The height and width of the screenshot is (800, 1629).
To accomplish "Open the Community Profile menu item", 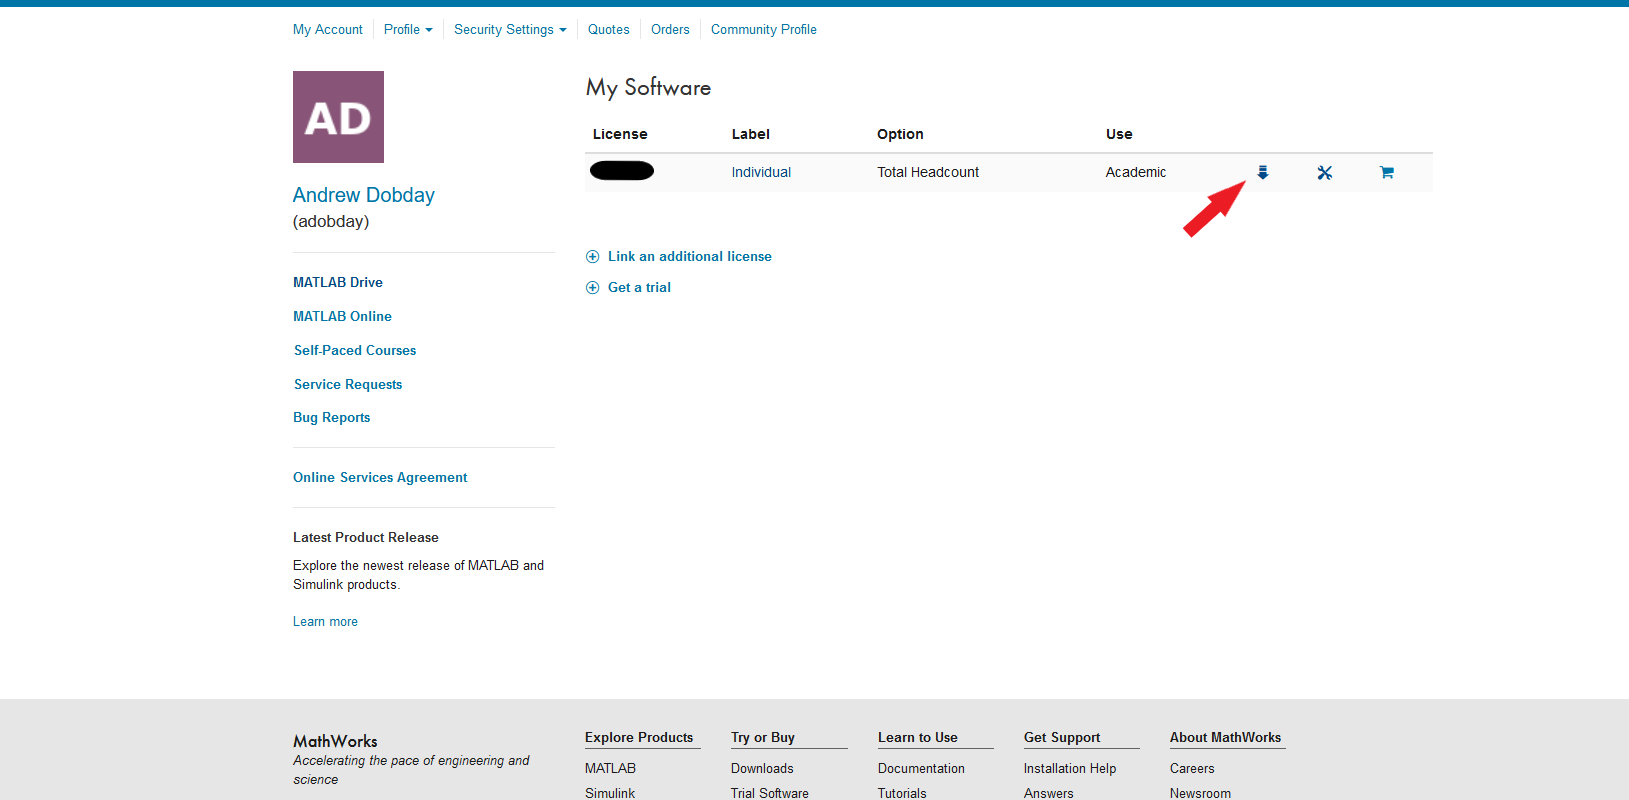I will (764, 29).
